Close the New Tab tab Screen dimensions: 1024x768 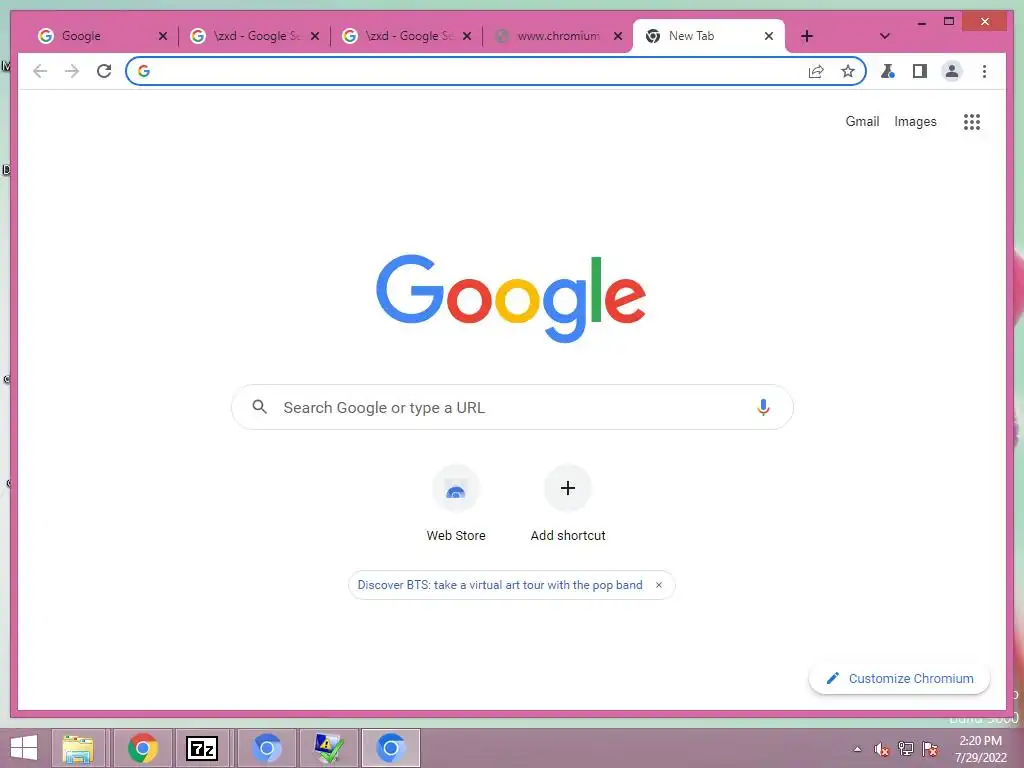[769, 36]
